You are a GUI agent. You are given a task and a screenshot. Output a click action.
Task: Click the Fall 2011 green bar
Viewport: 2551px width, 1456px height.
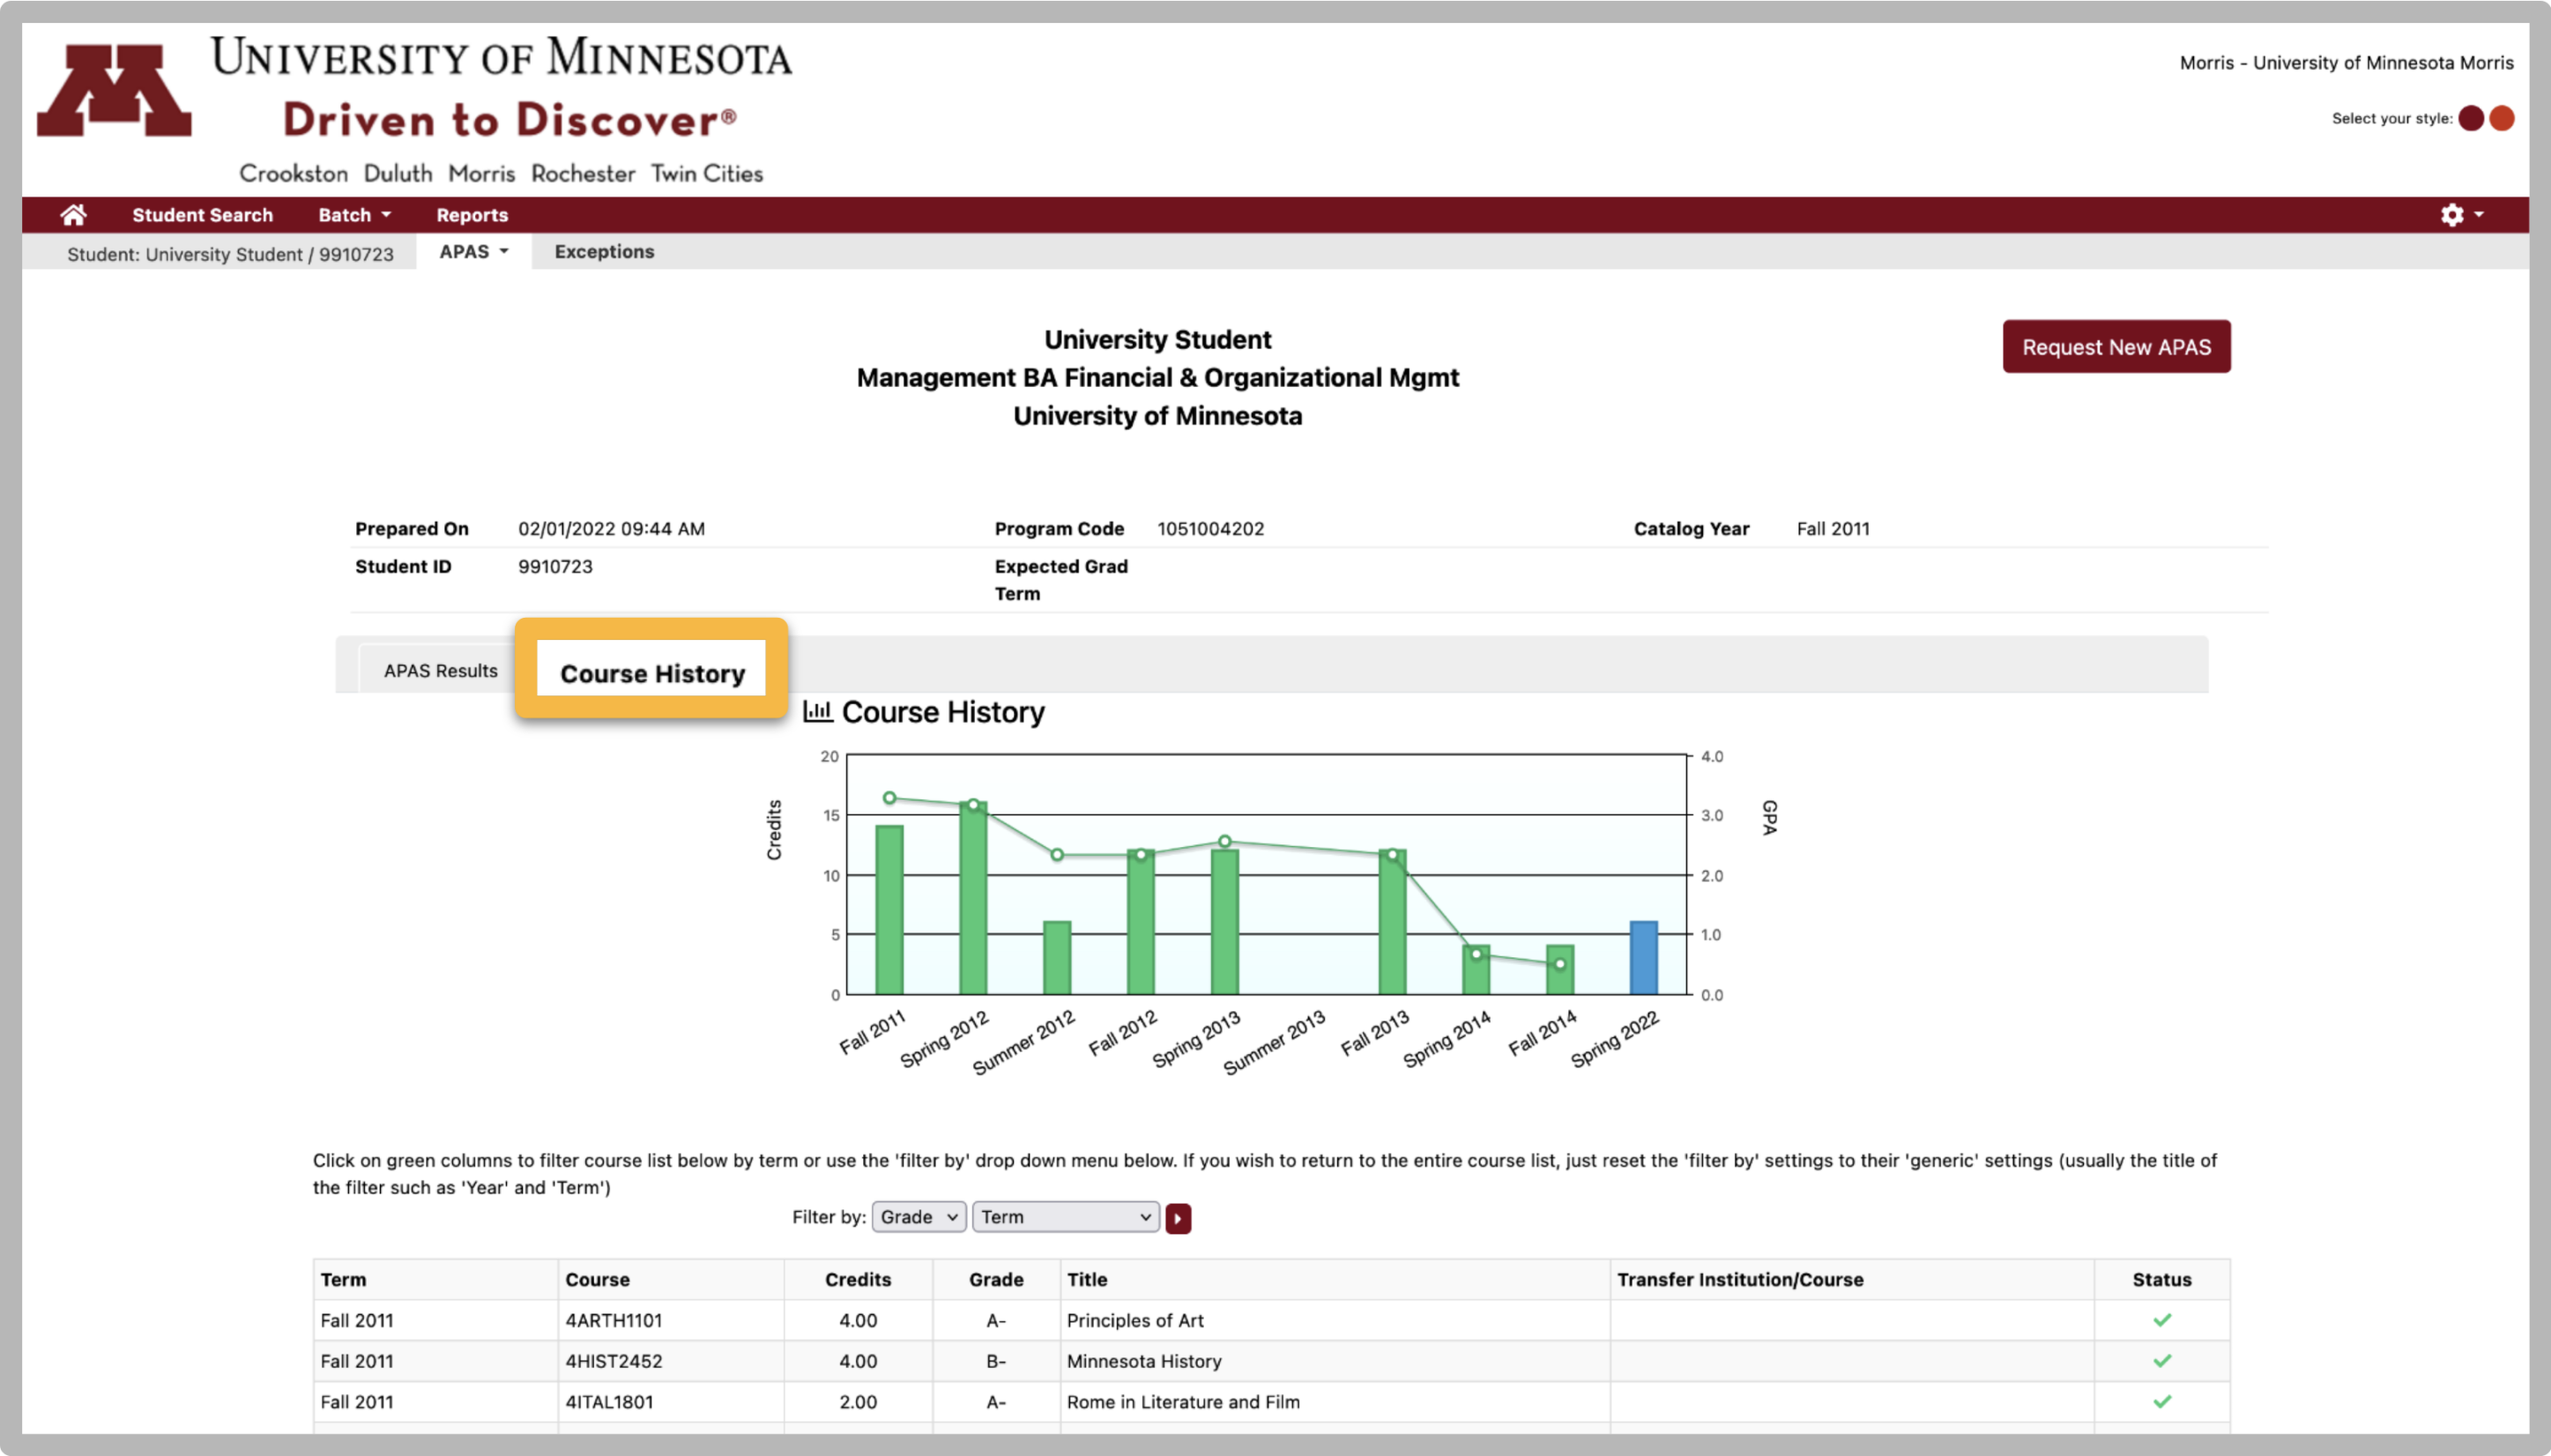point(889,910)
